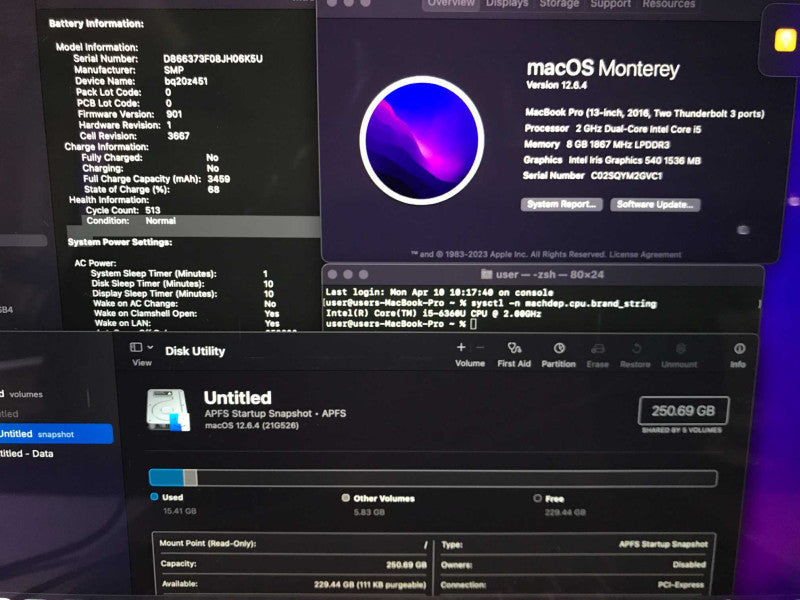Screen dimensions: 800x600
Task: Select Untitled snapshot in the sidebar
Action: click(55, 434)
